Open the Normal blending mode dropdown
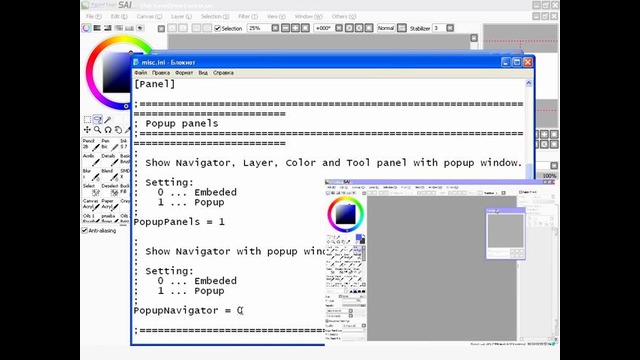The height and width of the screenshot is (360, 640). (402, 28)
